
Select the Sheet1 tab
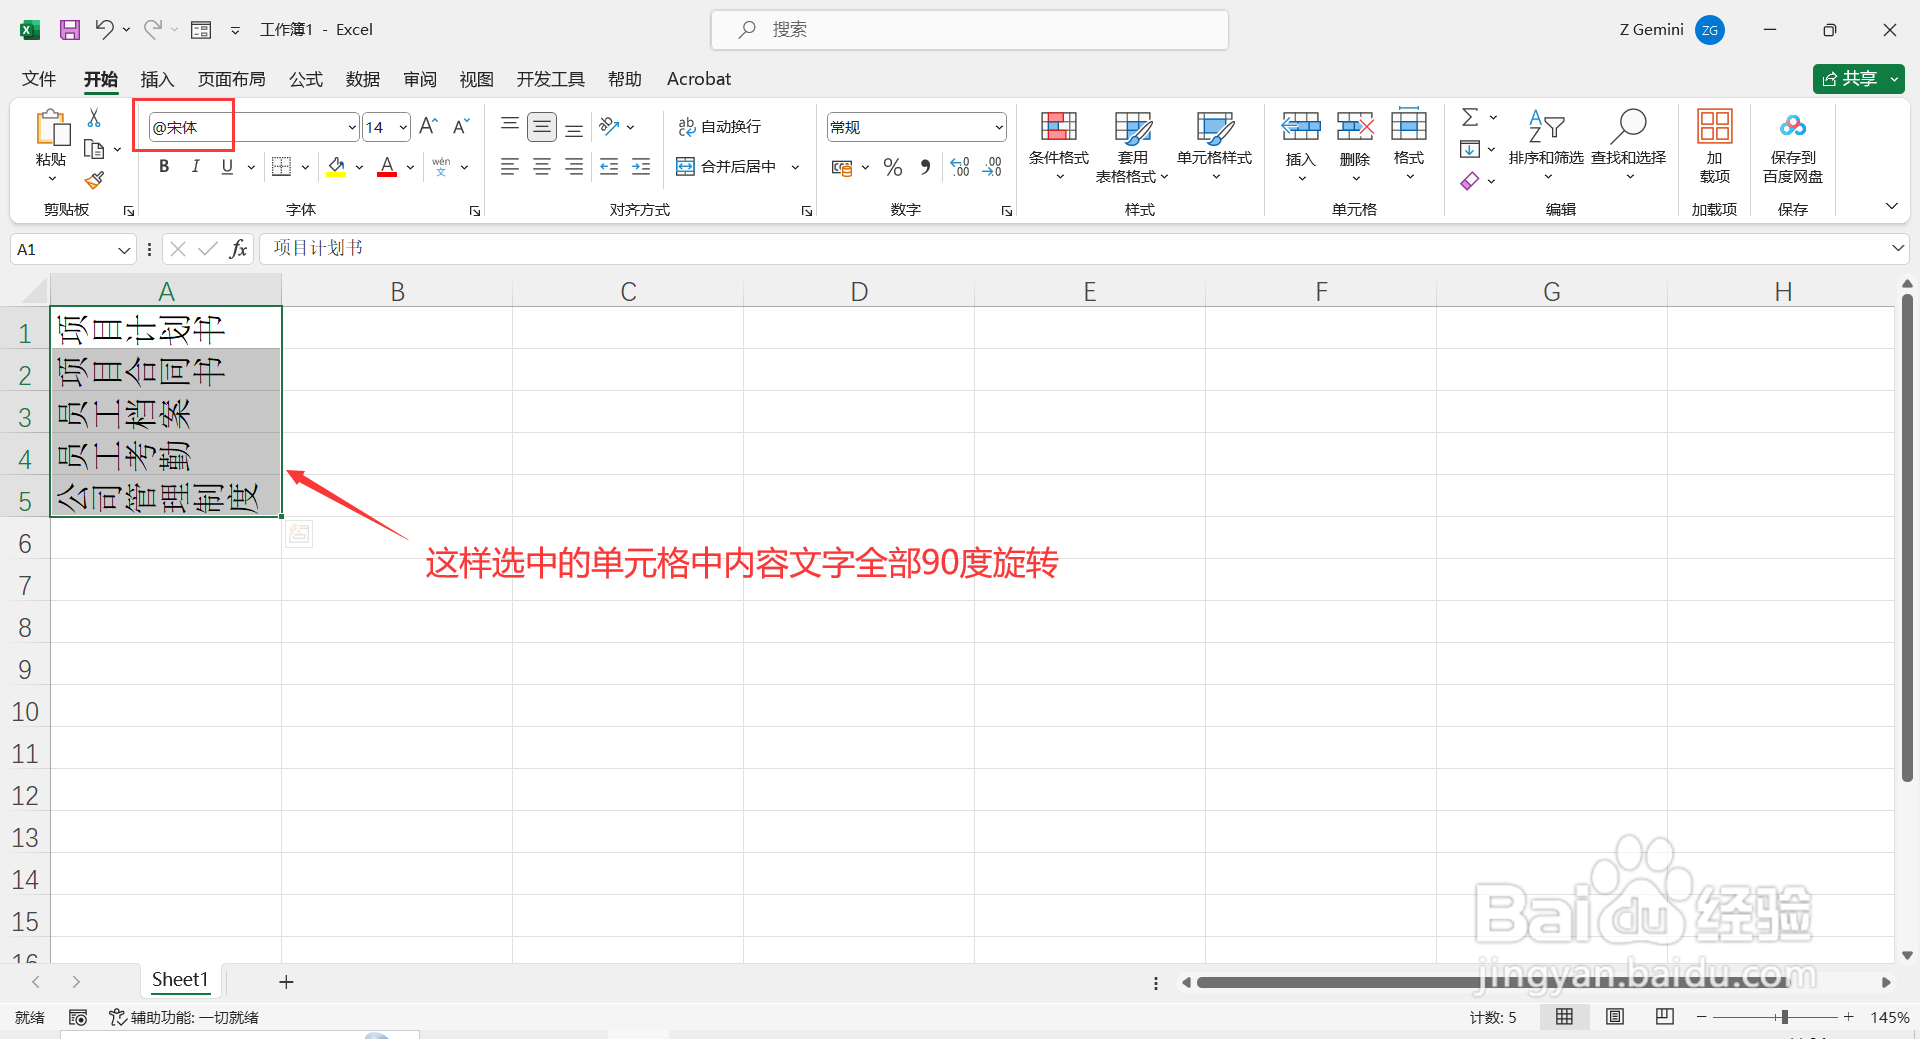(180, 980)
